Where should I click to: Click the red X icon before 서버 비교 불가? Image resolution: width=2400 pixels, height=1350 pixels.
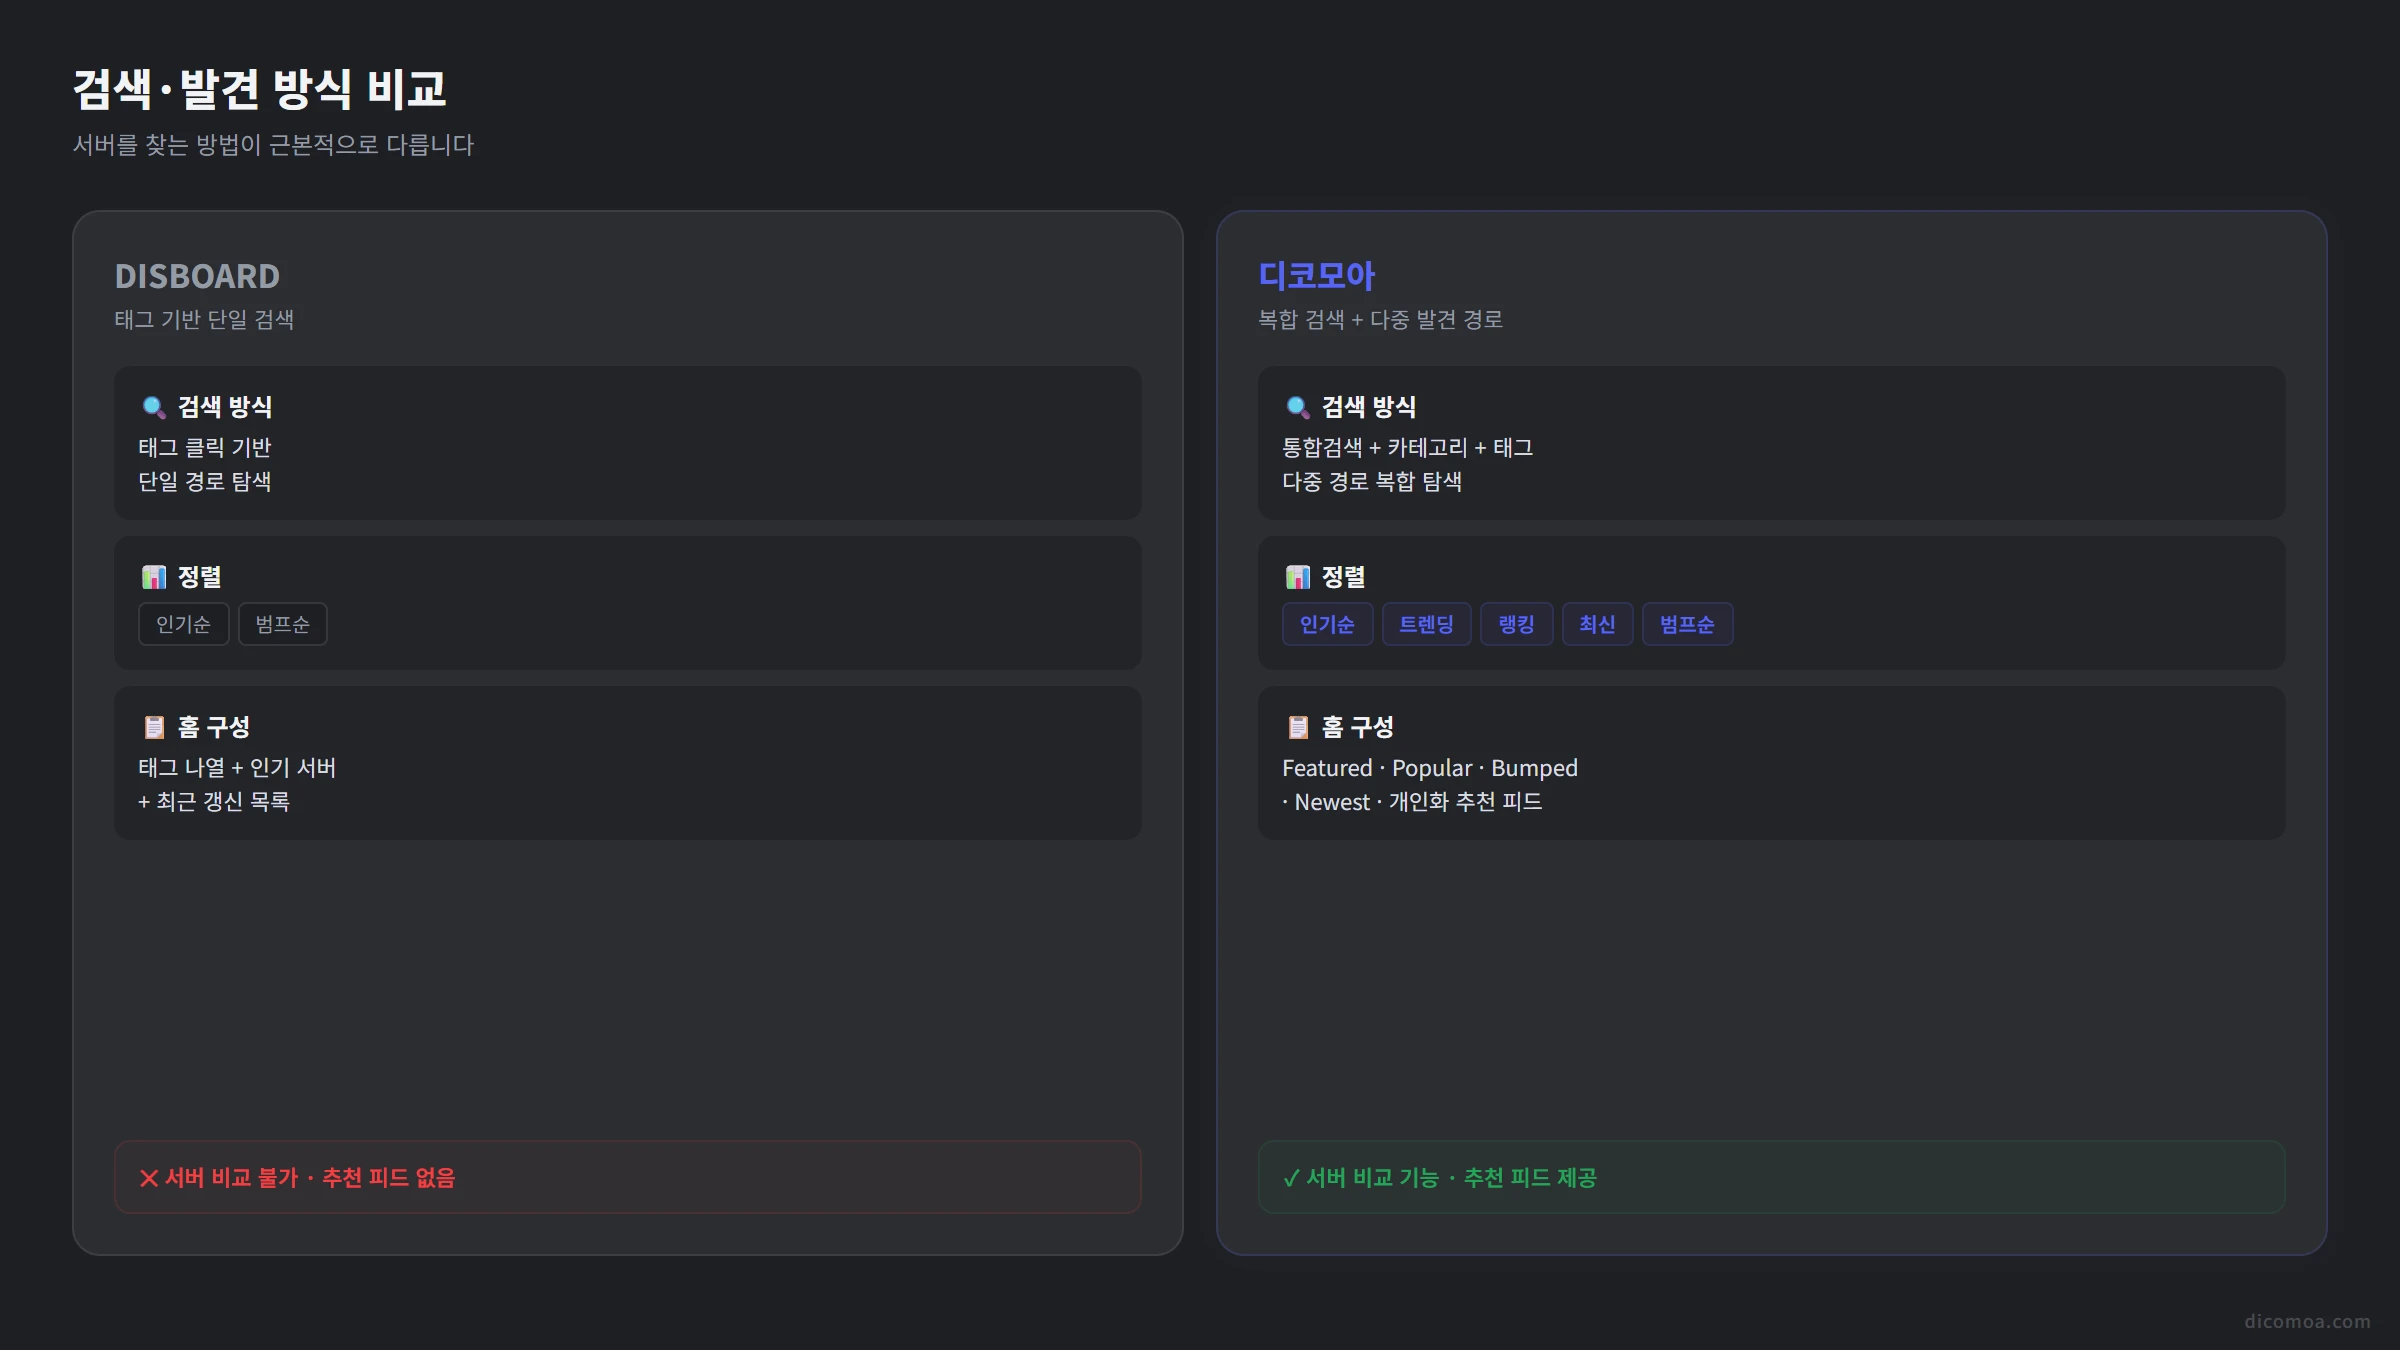(x=149, y=1178)
